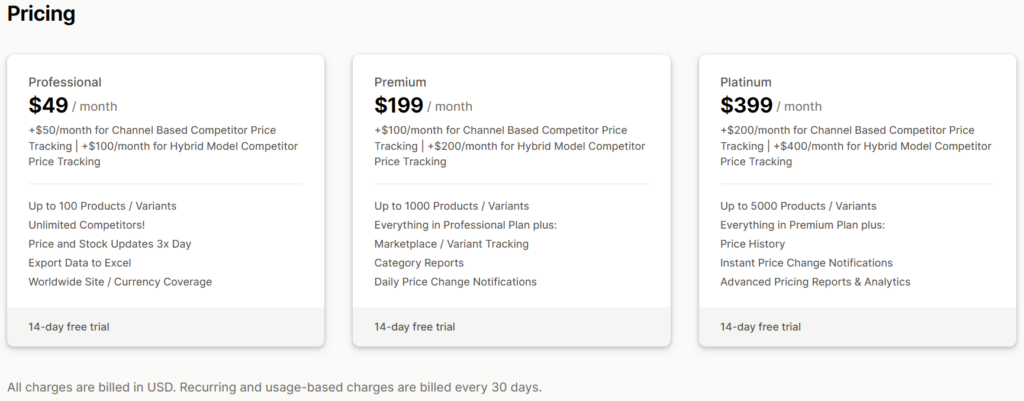Screen dimensions: 1024x401
Task: Click 'Price History' in Platinum plan
Action: tap(752, 244)
